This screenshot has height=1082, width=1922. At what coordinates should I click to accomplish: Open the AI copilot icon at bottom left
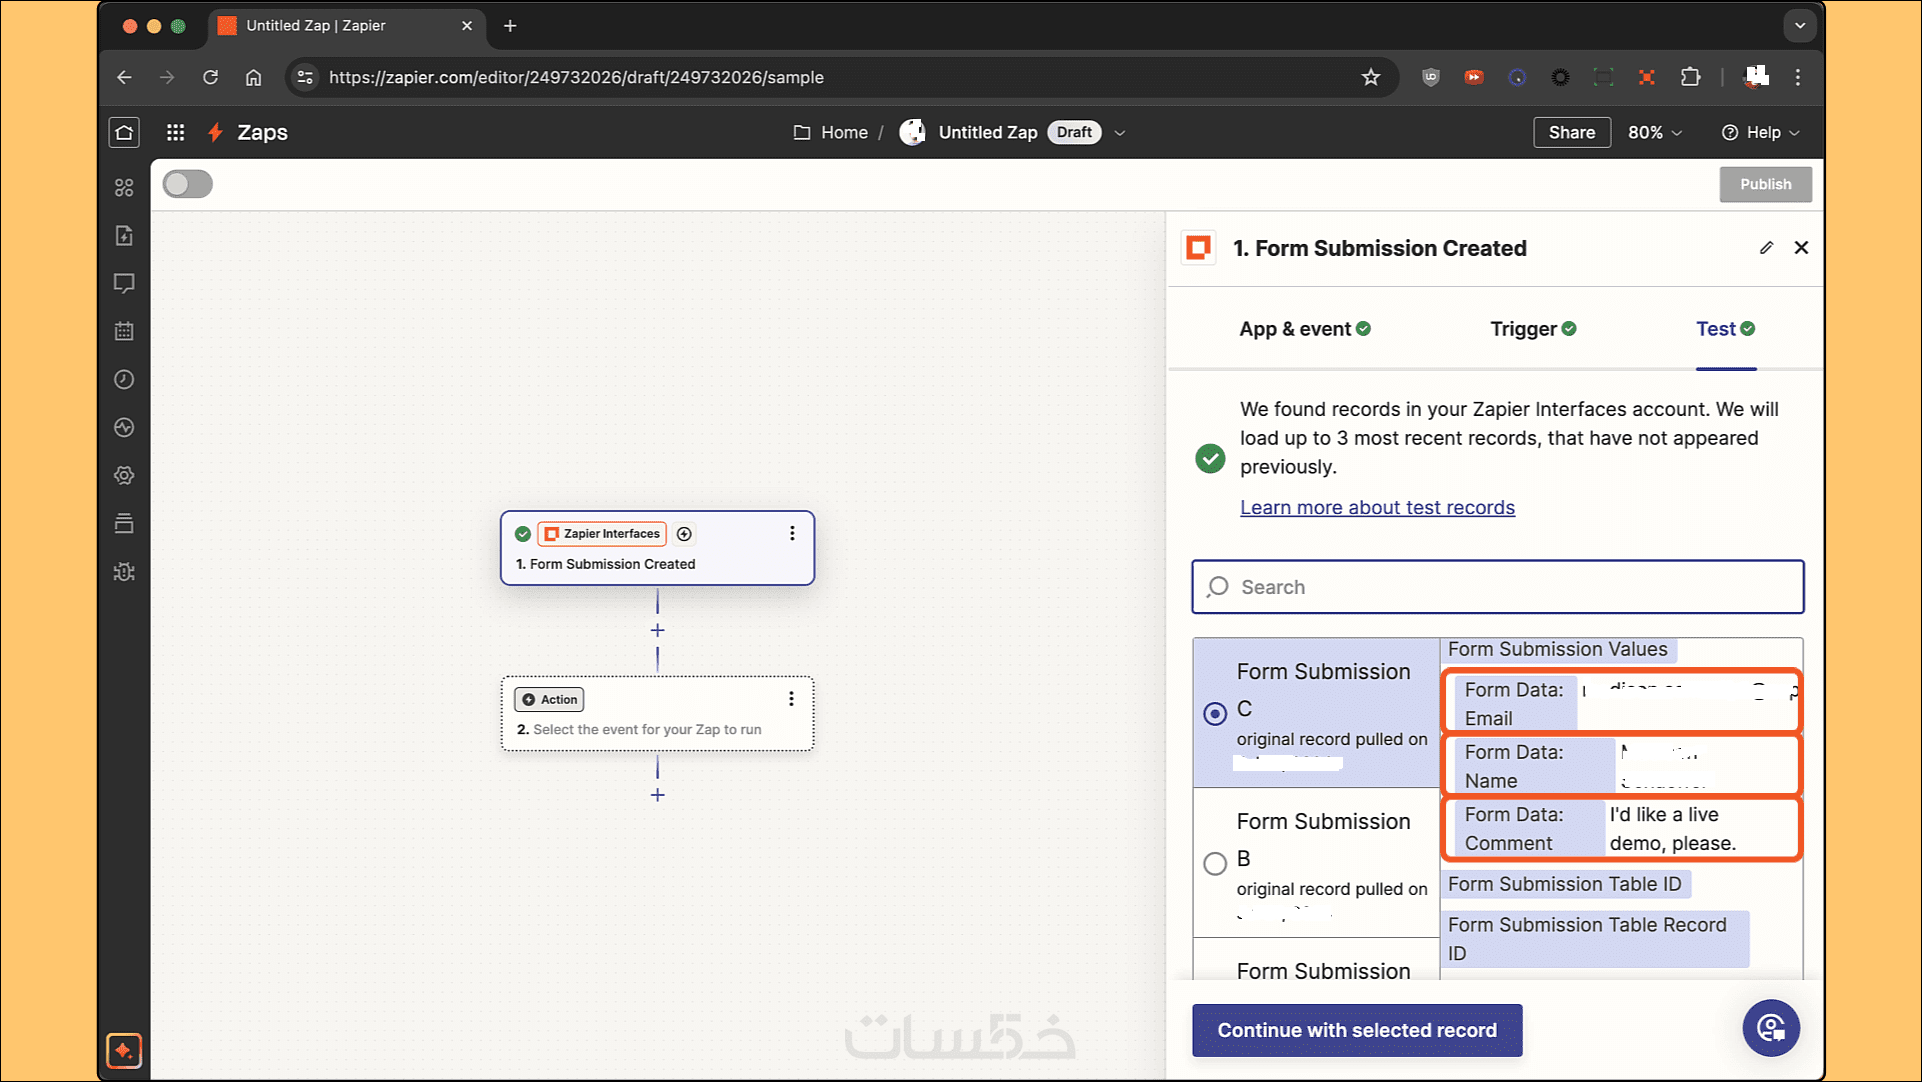124,1050
